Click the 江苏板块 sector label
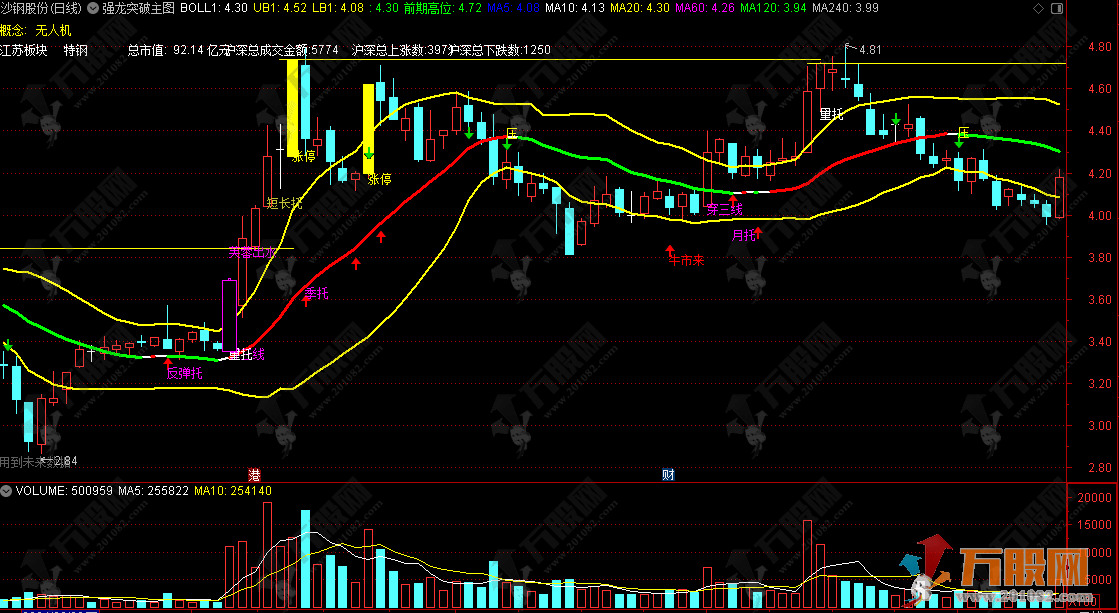 [24, 51]
